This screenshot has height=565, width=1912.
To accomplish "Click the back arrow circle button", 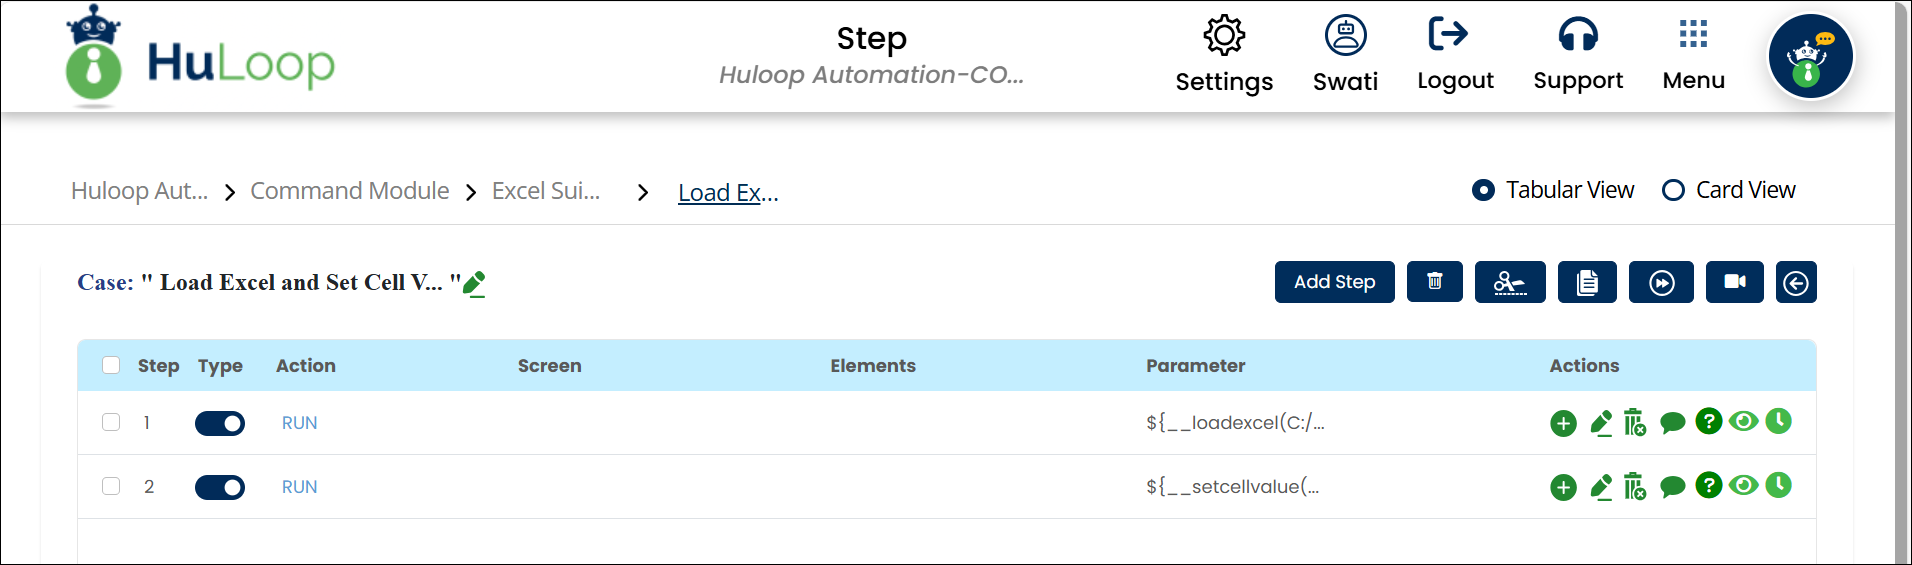I will click(1796, 282).
